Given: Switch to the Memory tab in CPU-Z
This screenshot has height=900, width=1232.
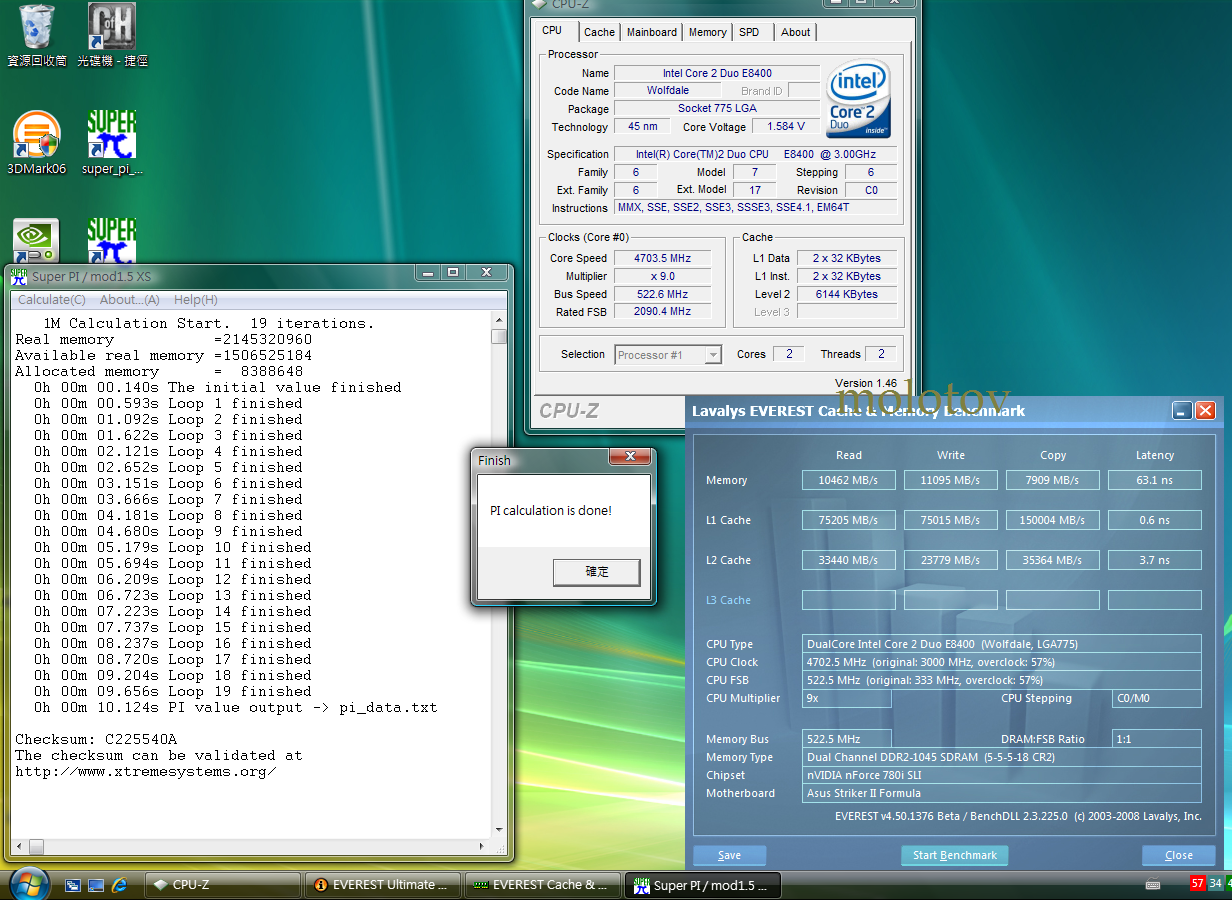Looking at the screenshot, I should [708, 32].
